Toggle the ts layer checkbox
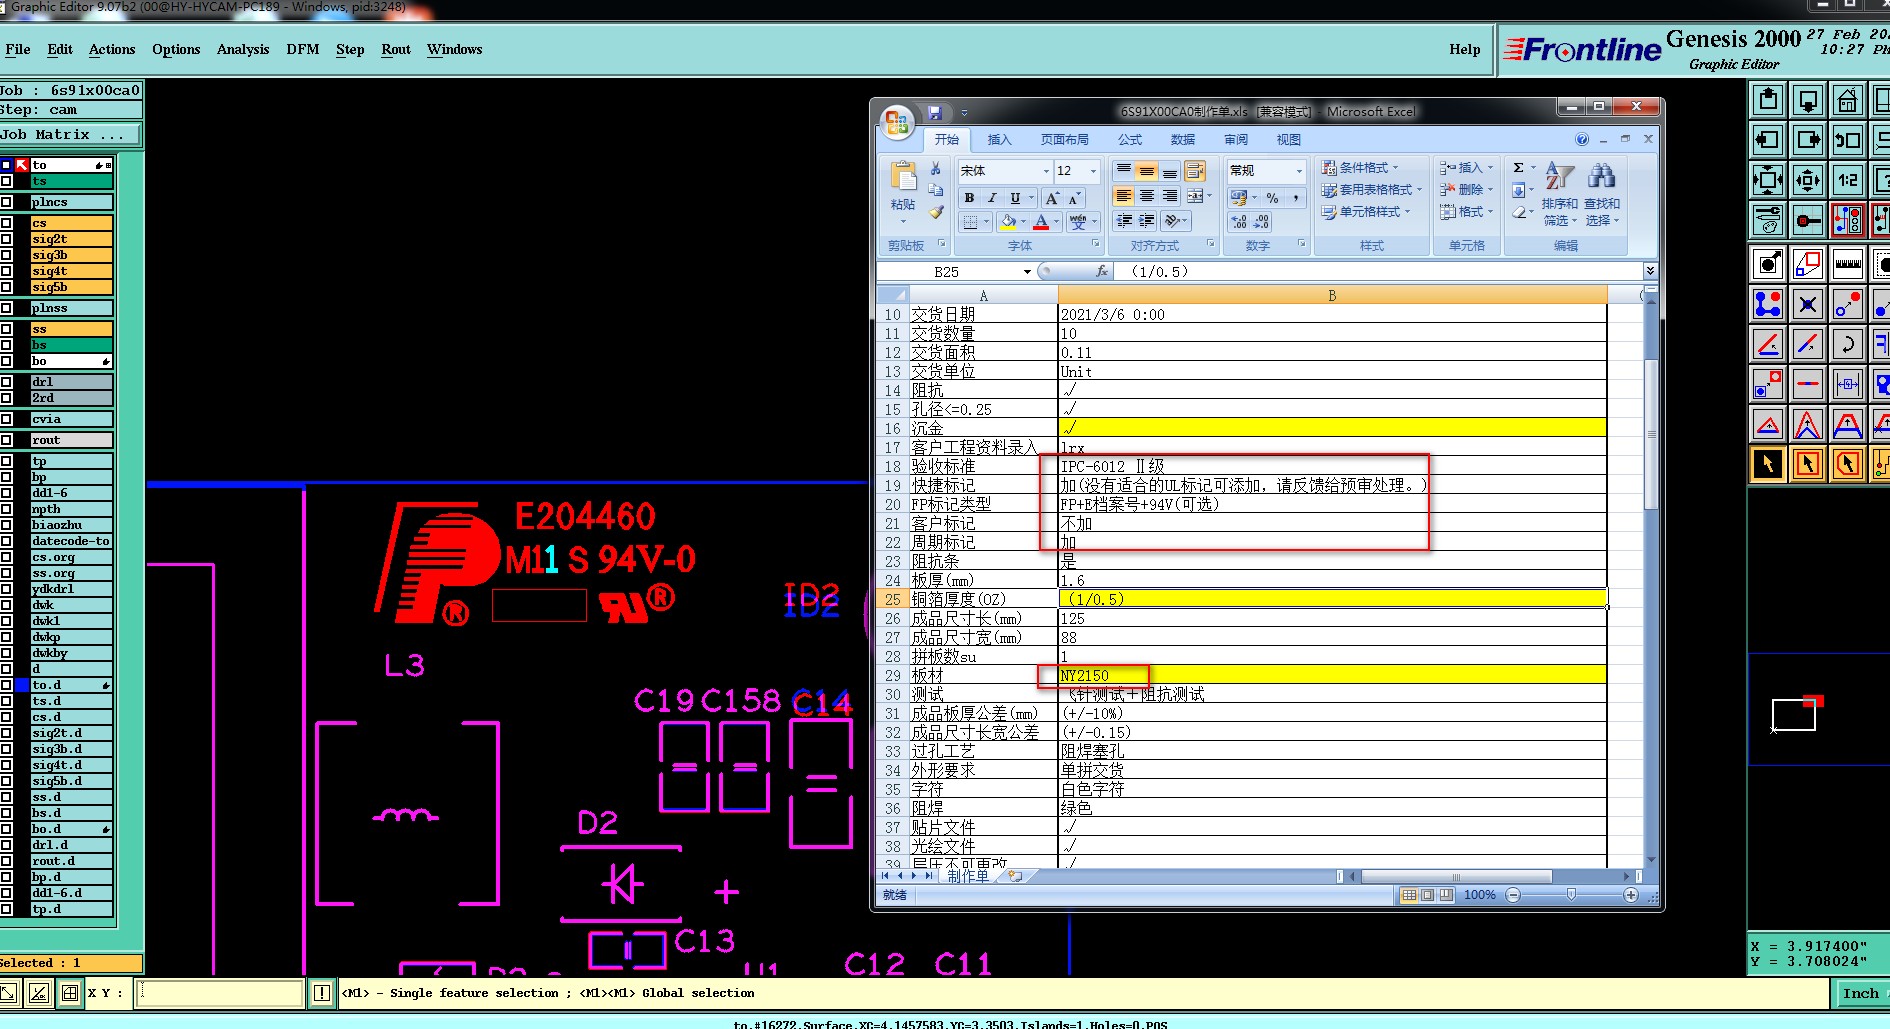The width and height of the screenshot is (1890, 1029). (7, 181)
